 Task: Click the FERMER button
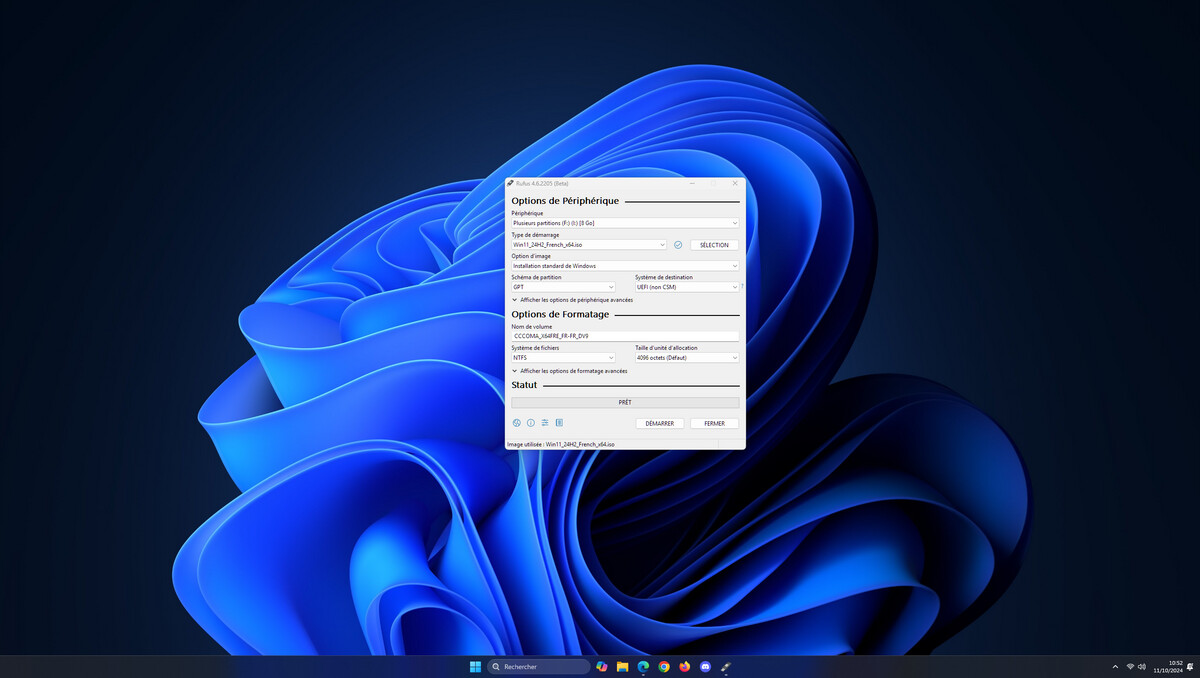pos(714,423)
